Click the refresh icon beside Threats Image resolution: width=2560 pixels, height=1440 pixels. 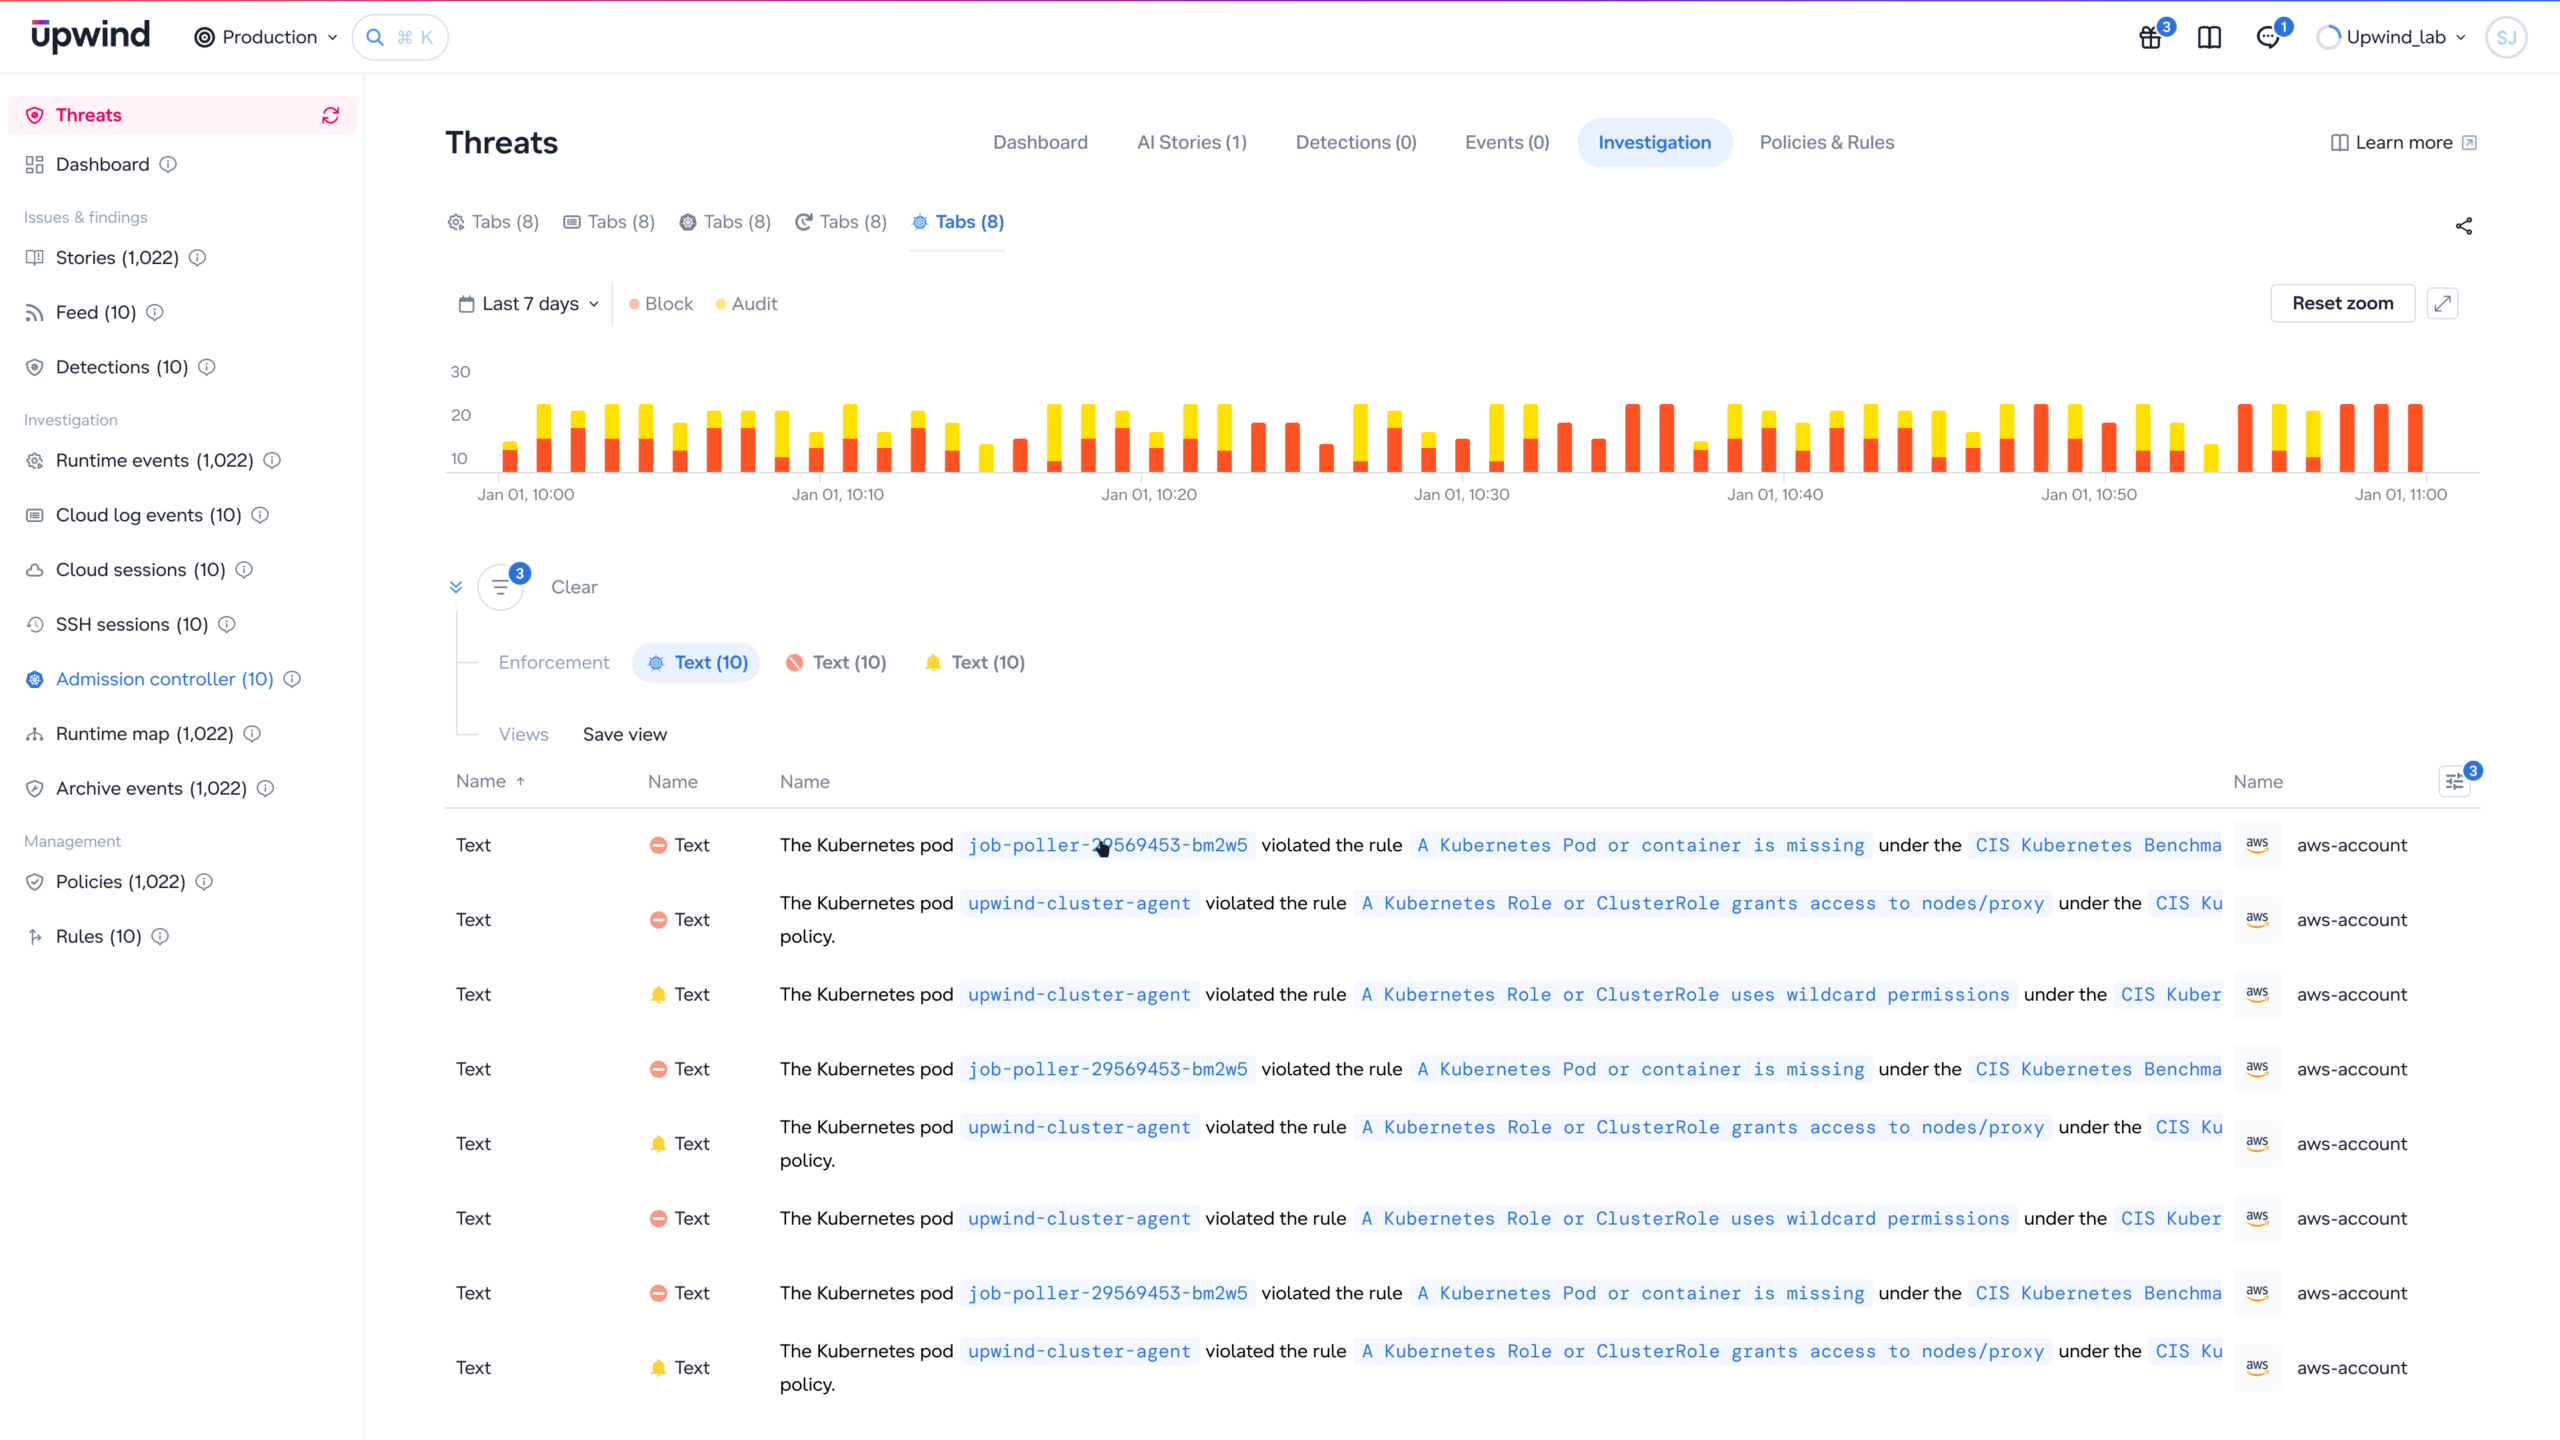(330, 115)
